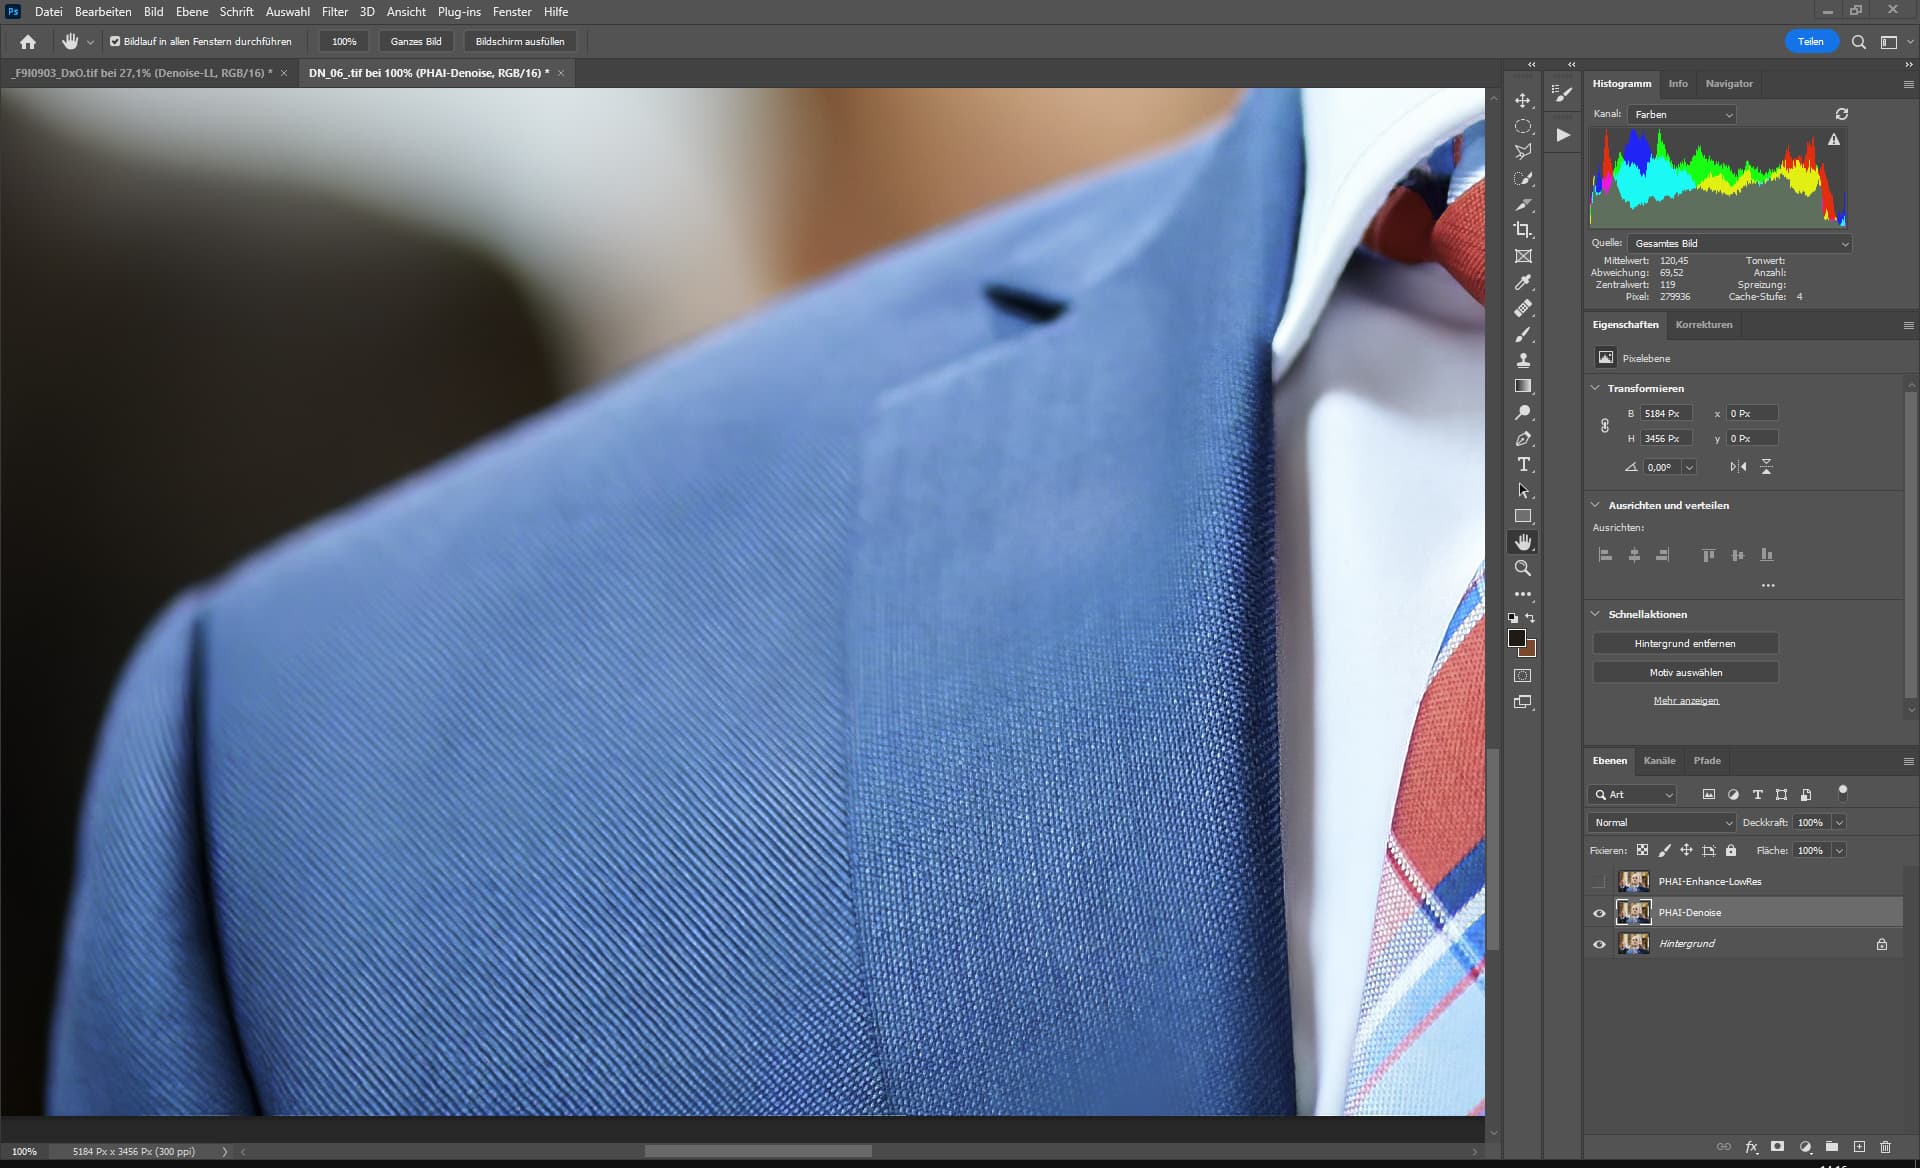Select the Type tool
Screen dimensions: 1920x1168
(1522, 464)
